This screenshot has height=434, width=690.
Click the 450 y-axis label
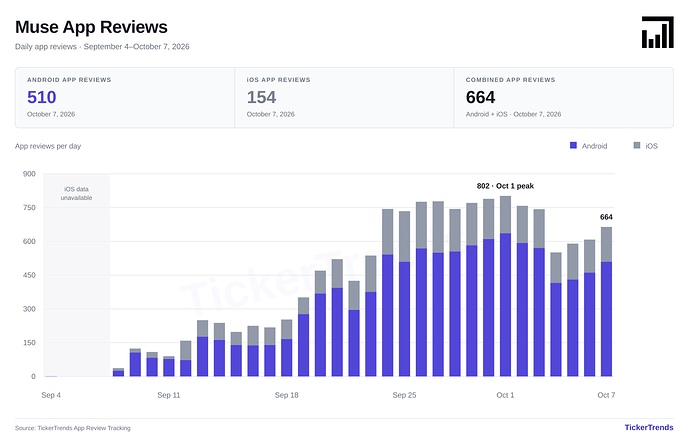click(x=29, y=275)
